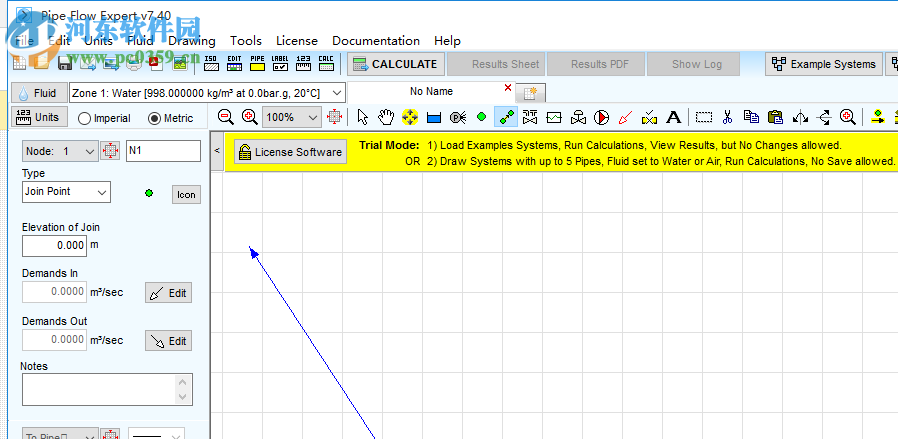898x439 pixels.
Task: Click the yellow move-arrows drawing tool
Action: coord(409,117)
